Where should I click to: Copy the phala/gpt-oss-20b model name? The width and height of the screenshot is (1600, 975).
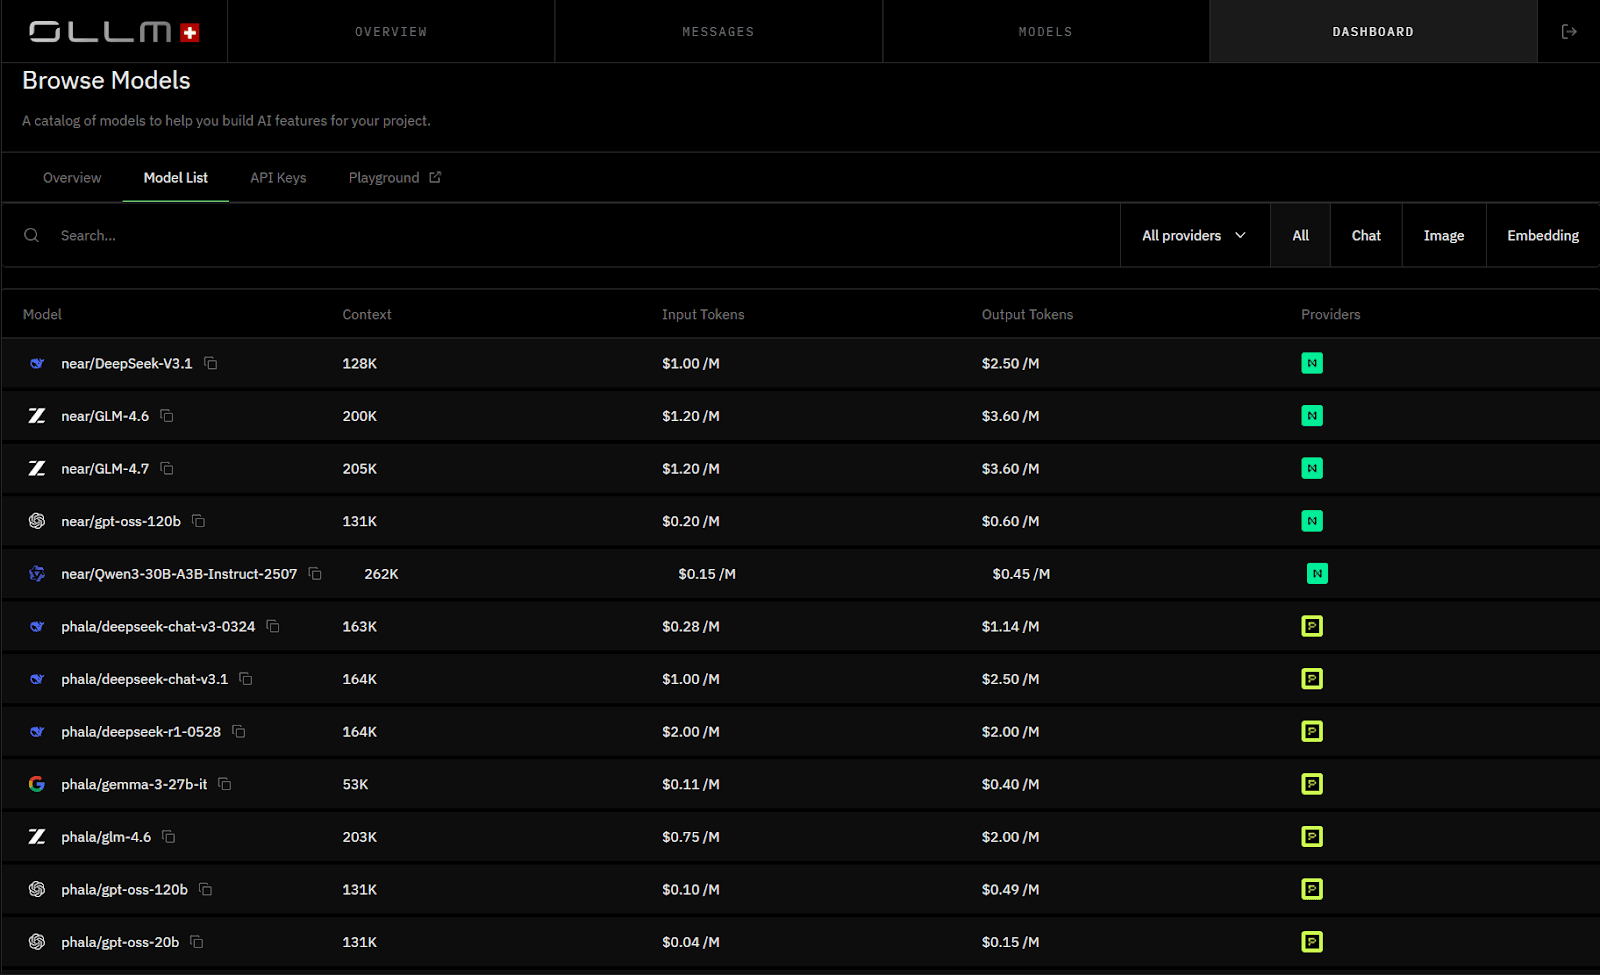click(x=197, y=942)
